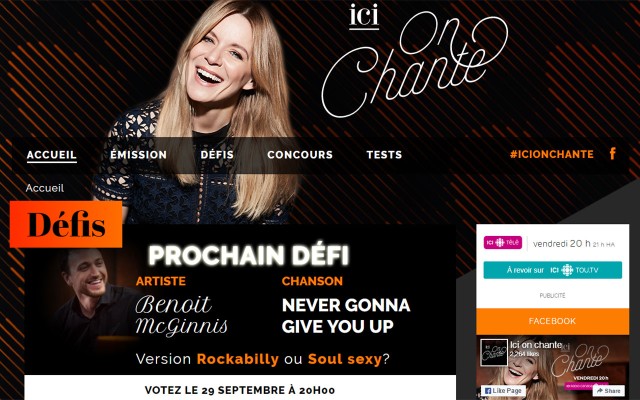Click the ICI logo above On Chante
Image resolution: width=640 pixels, height=400 pixels.
[x=364, y=17]
